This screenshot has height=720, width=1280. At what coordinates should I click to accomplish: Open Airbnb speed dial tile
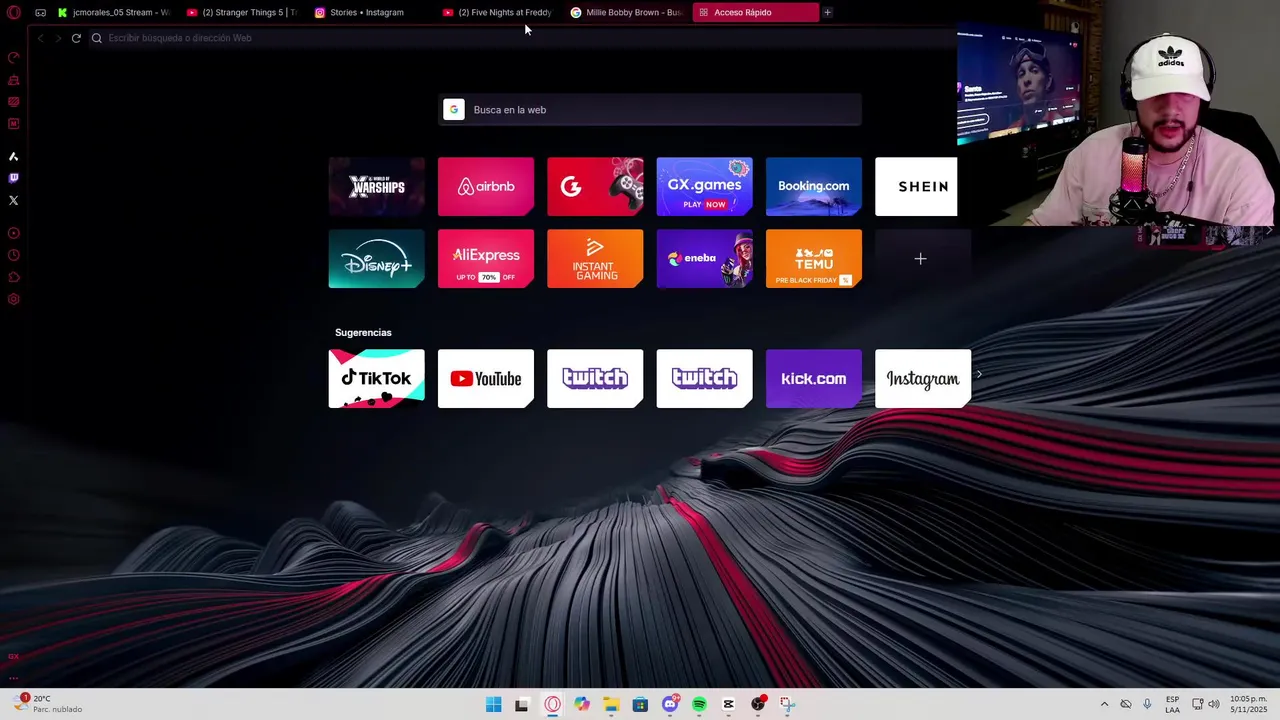point(486,186)
